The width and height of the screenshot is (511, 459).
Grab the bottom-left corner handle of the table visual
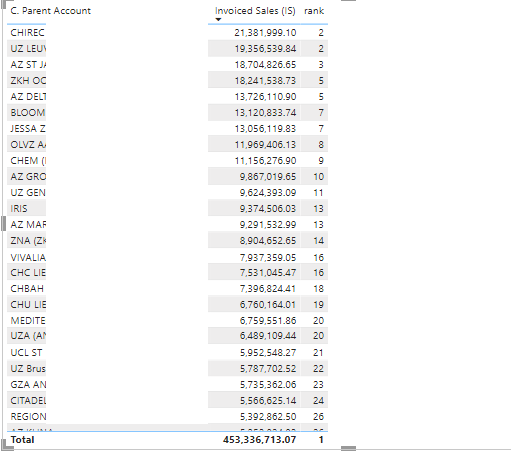click(7, 445)
